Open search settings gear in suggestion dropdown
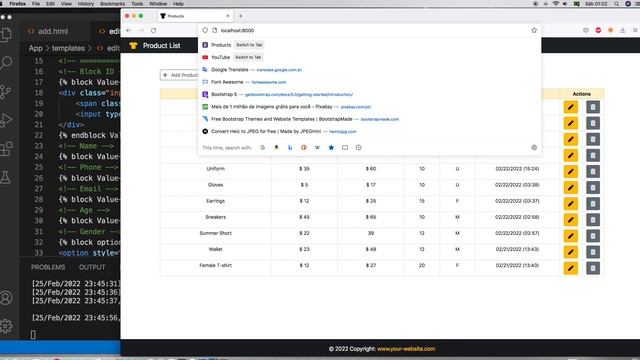Image resolution: width=640 pixels, height=360 pixels. pyautogui.click(x=534, y=147)
